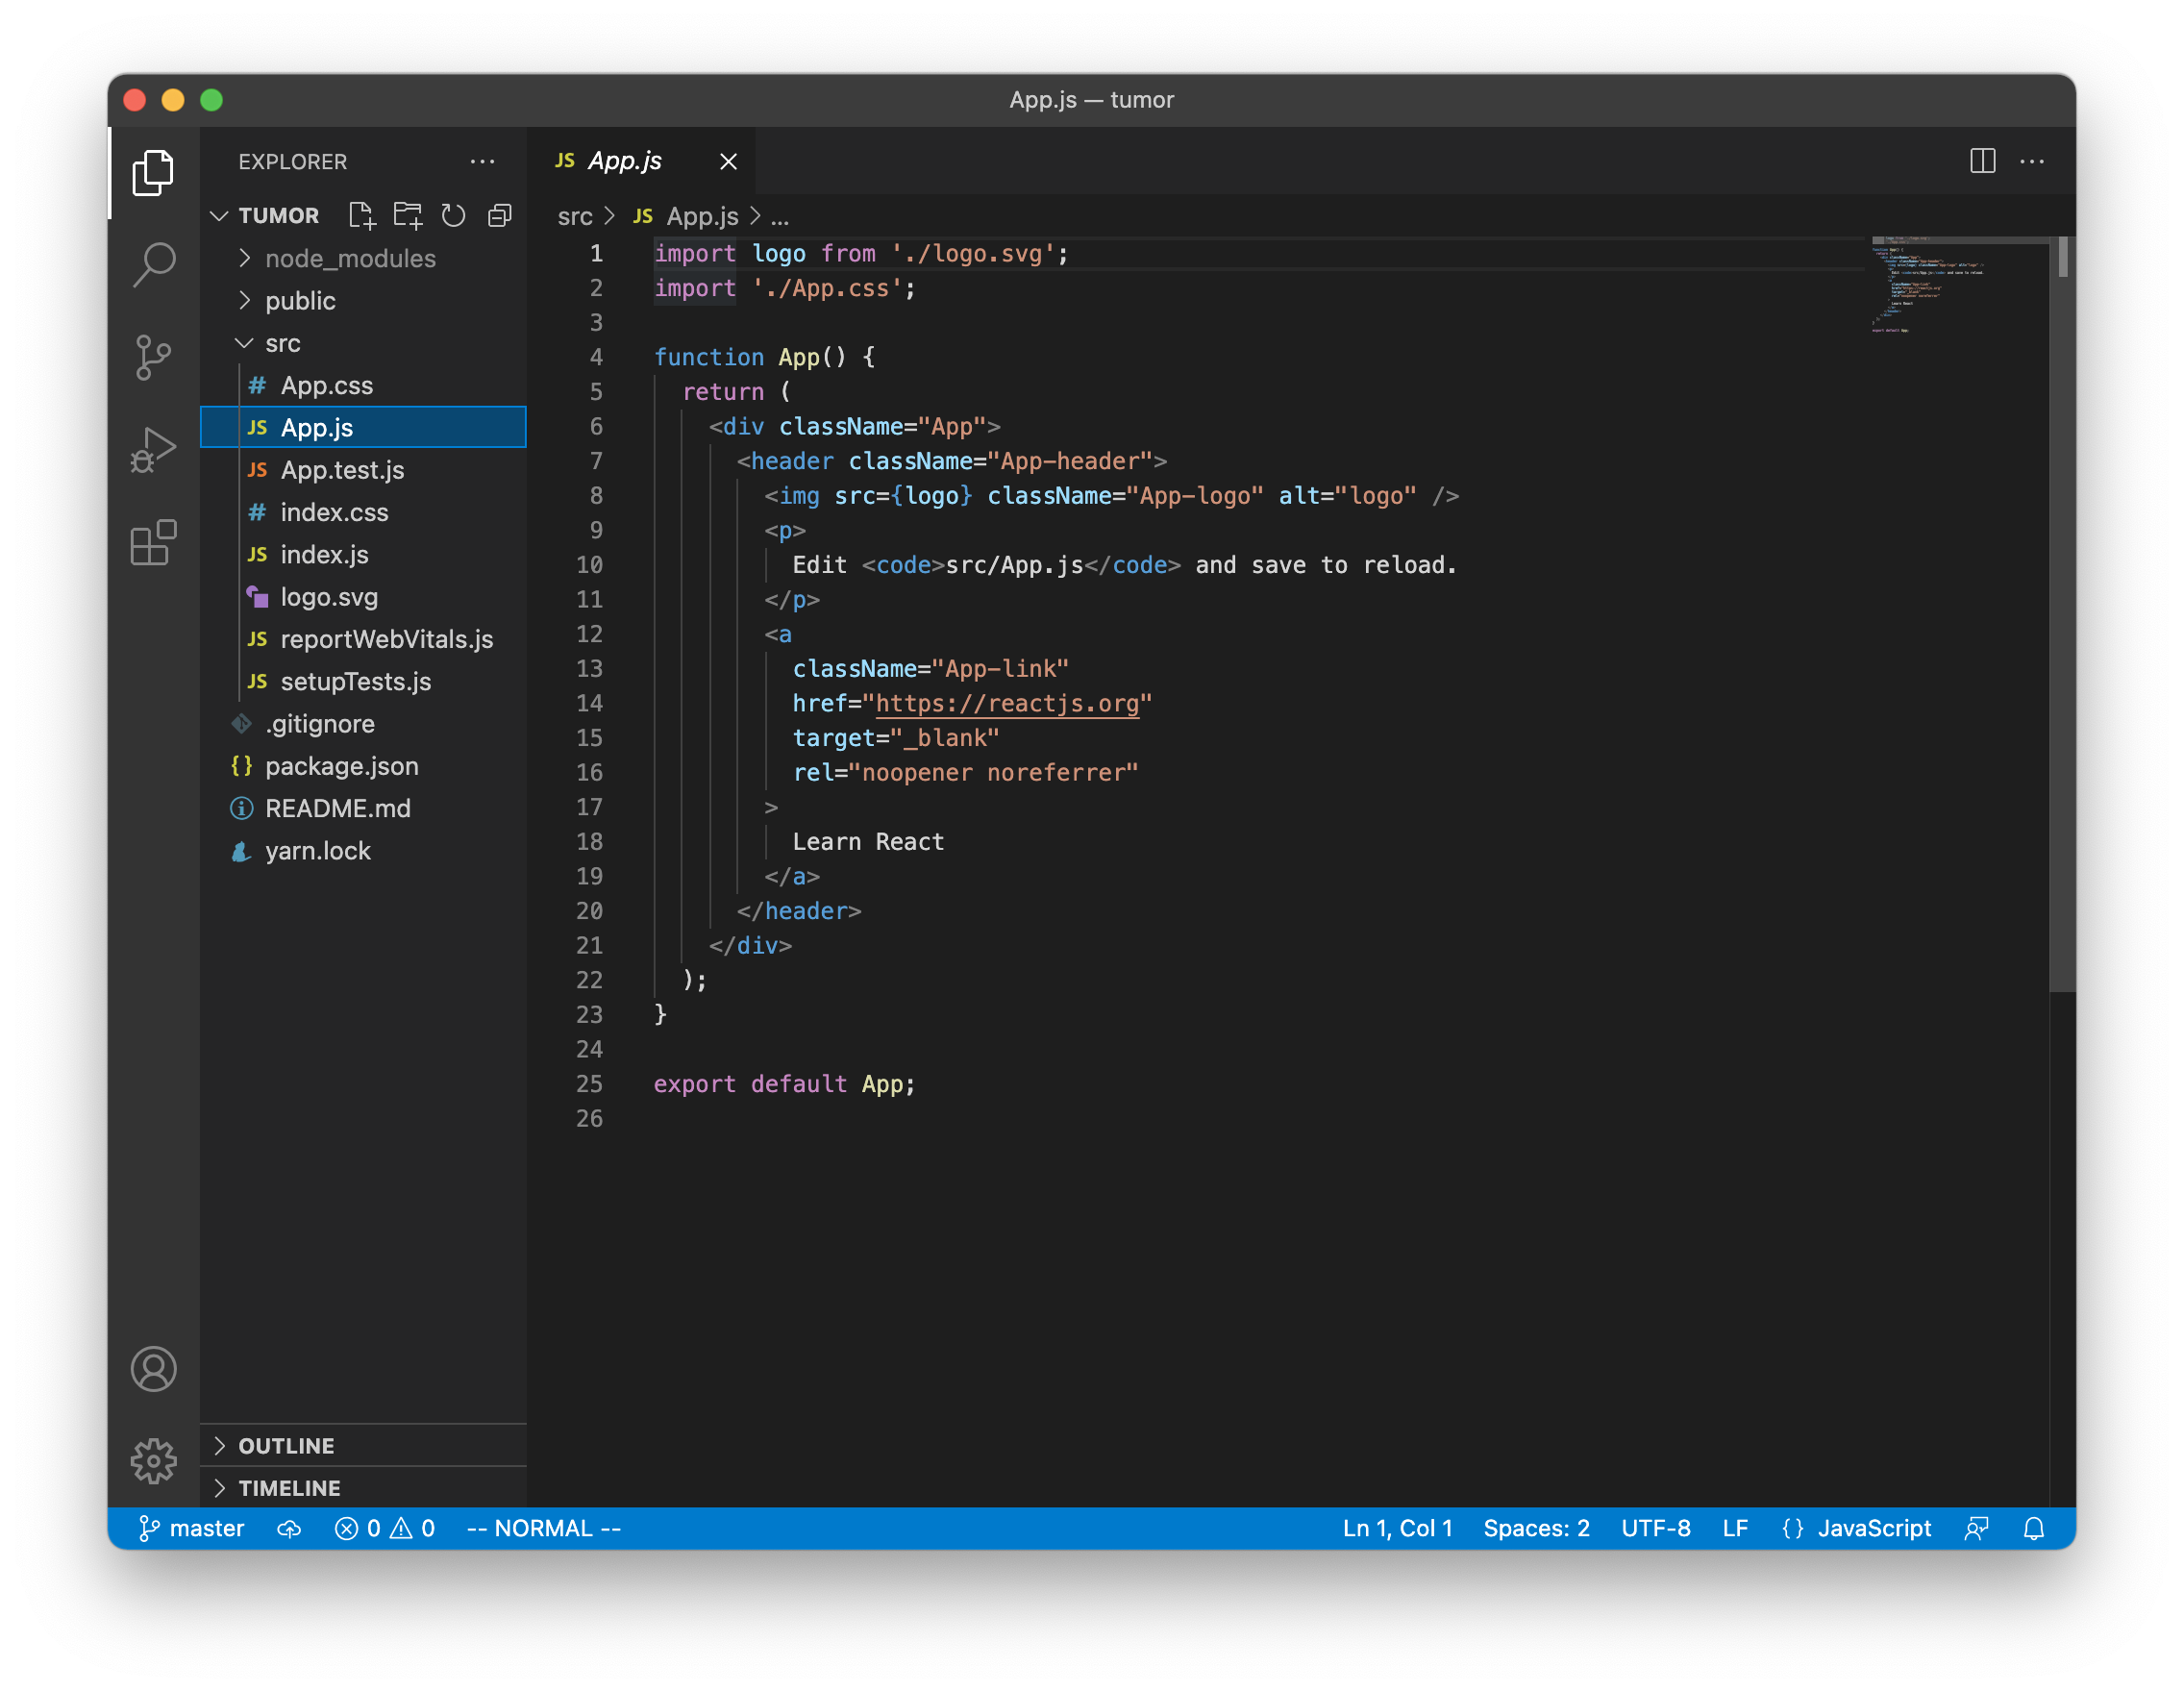Open the Extensions view
The height and width of the screenshot is (1692, 2184).
[x=153, y=543]
